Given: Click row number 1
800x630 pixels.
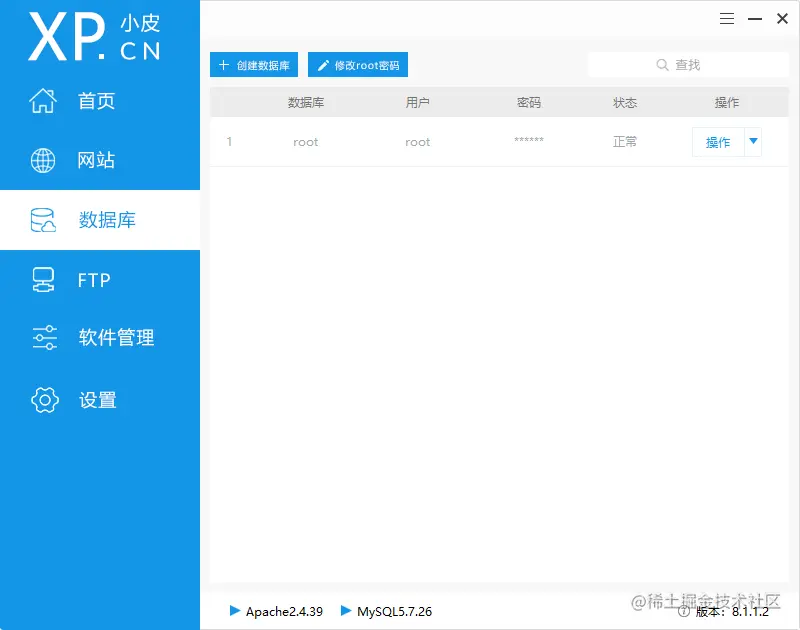Looking at the screenshot, I should pos(230,141).
